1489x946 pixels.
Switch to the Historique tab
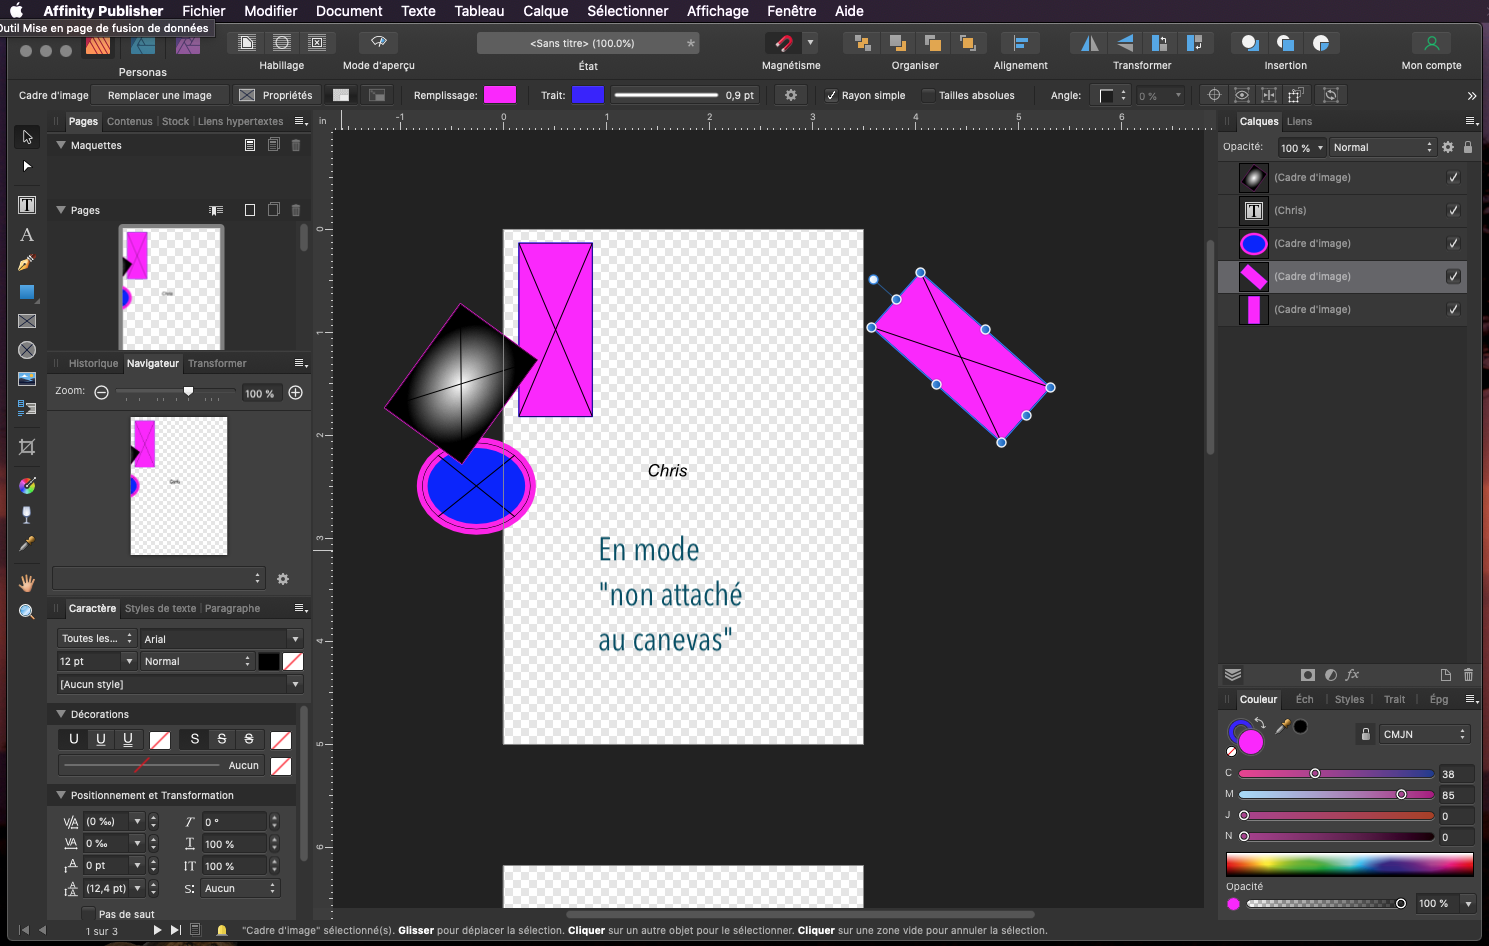coord(93,363)
